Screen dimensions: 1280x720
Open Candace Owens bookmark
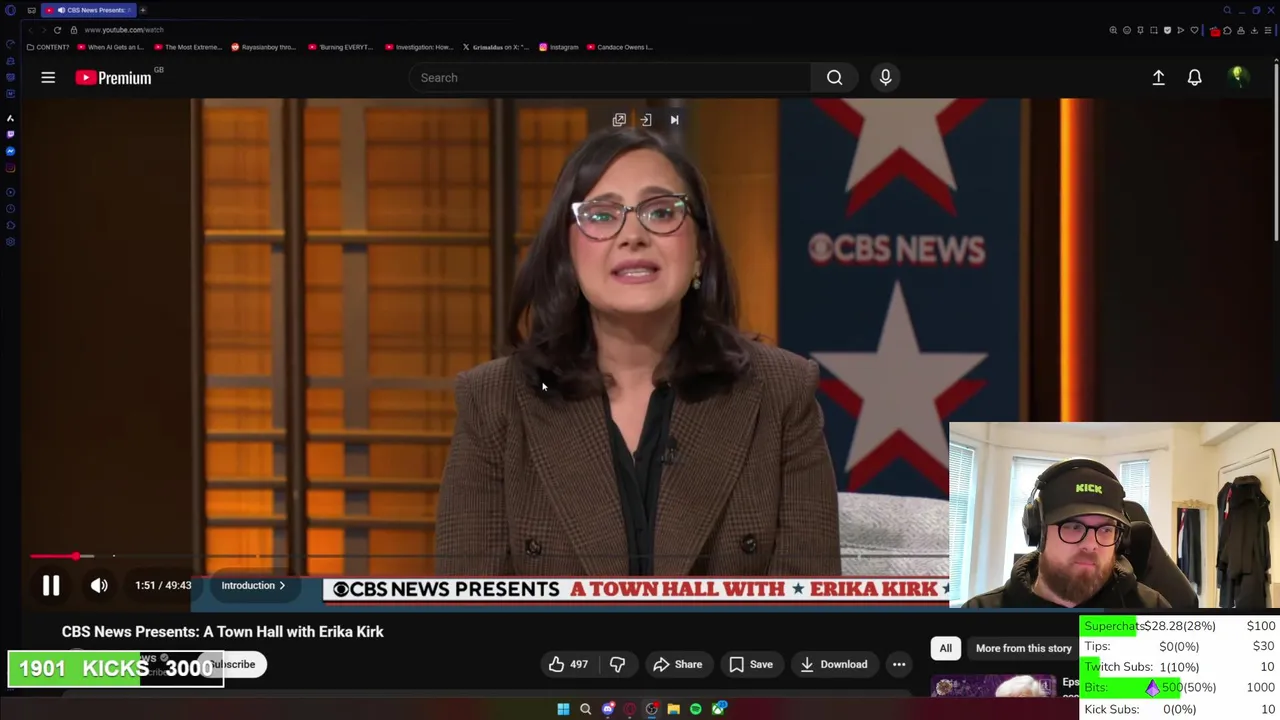(621, 47)
